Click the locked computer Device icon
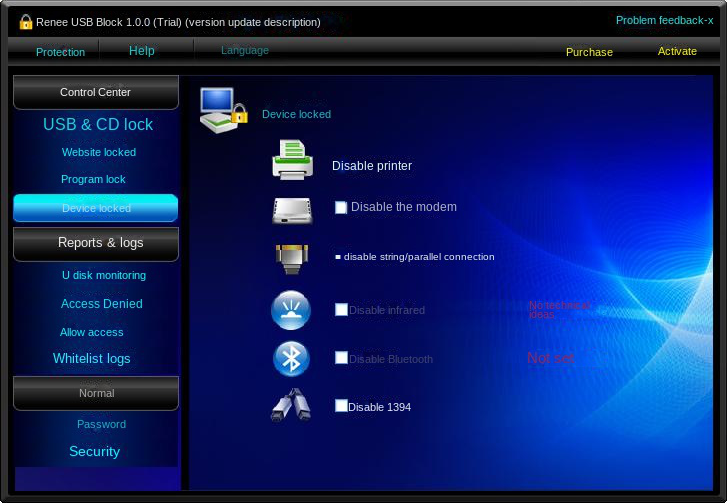The height and width of the screenshot is (503, 727). pyautogui.click(x=223, y=110)
